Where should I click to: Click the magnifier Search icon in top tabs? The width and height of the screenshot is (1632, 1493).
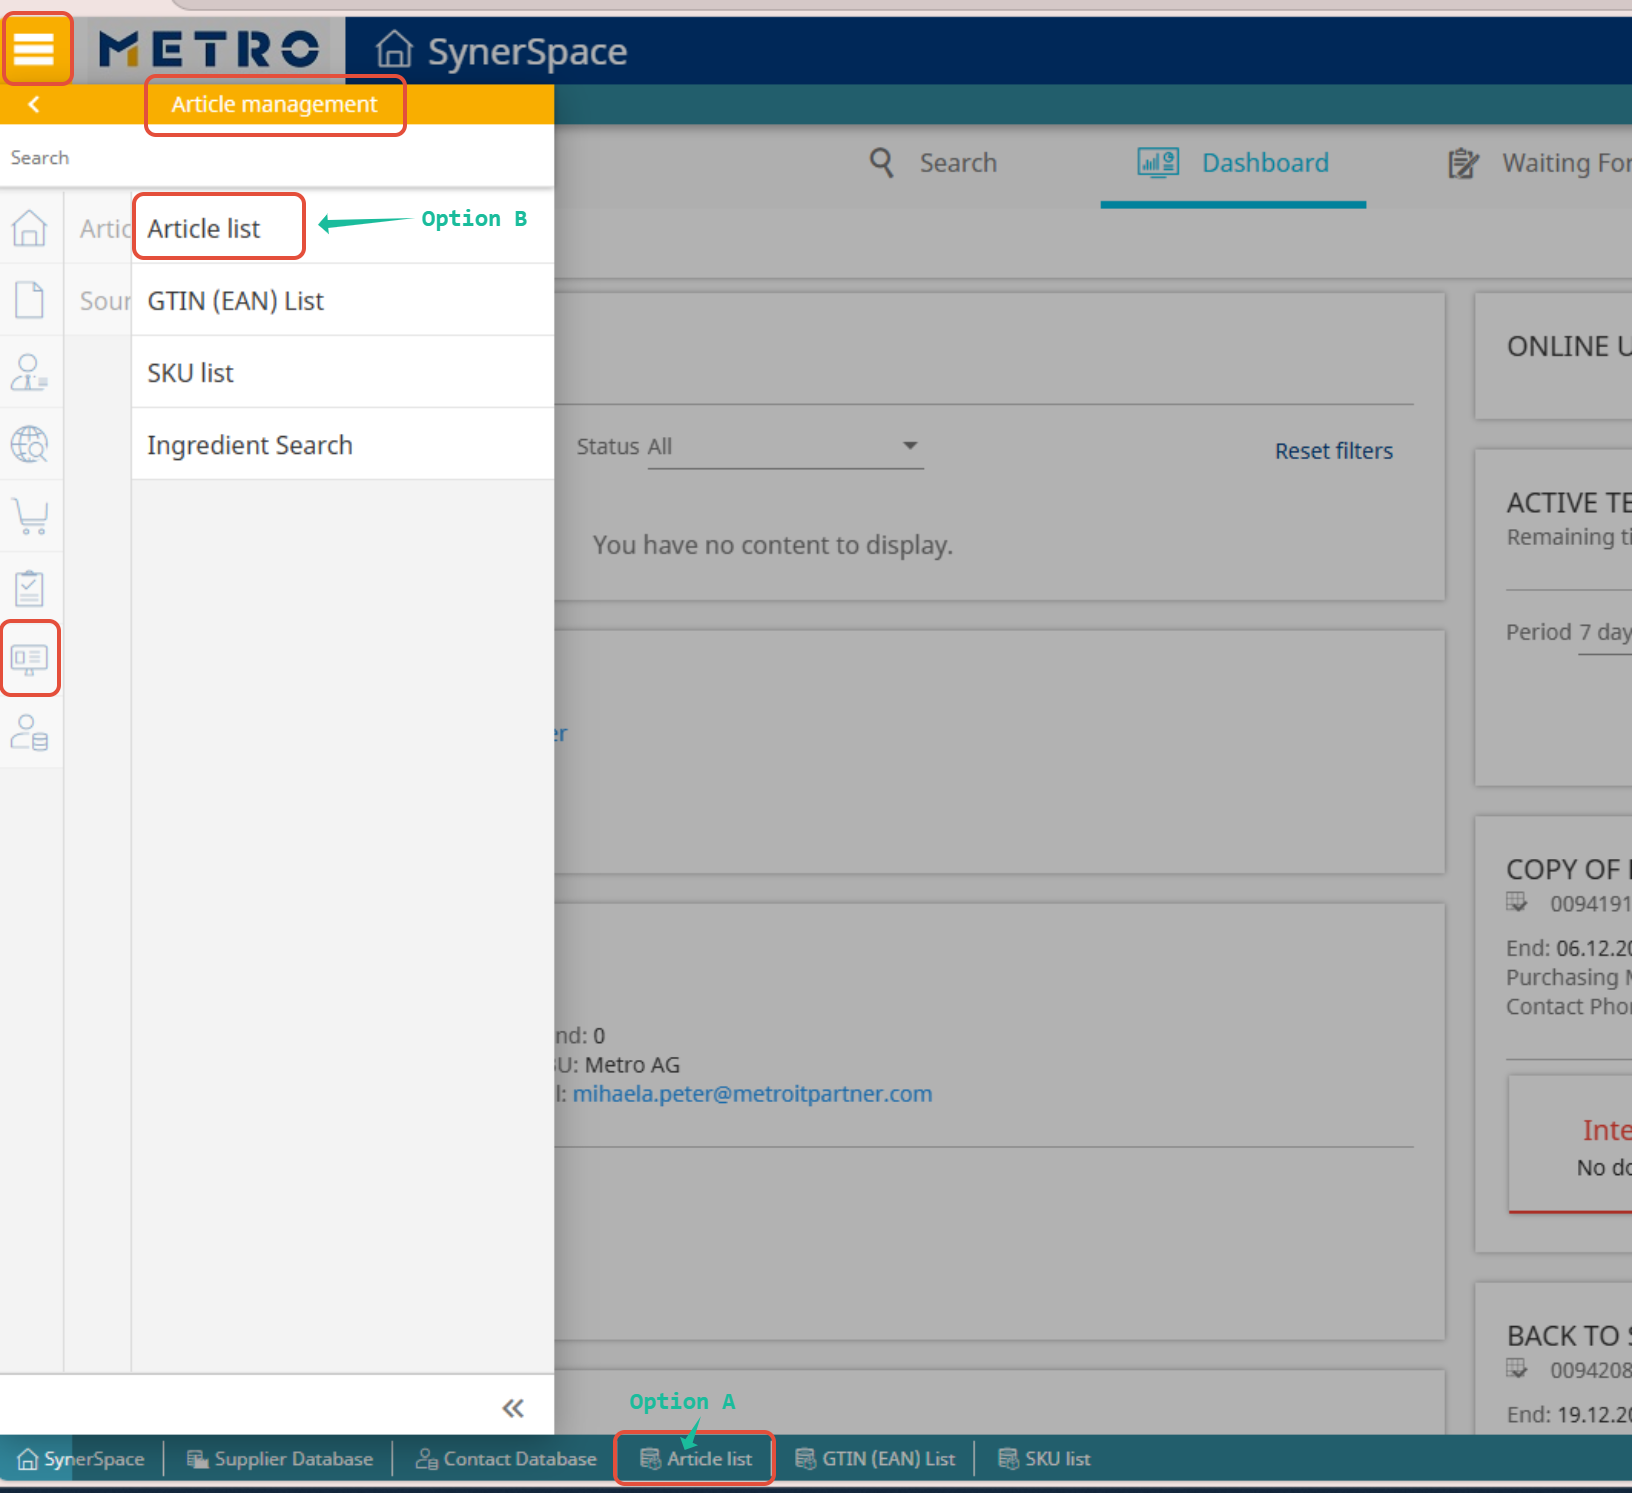(x=881, y=162)
